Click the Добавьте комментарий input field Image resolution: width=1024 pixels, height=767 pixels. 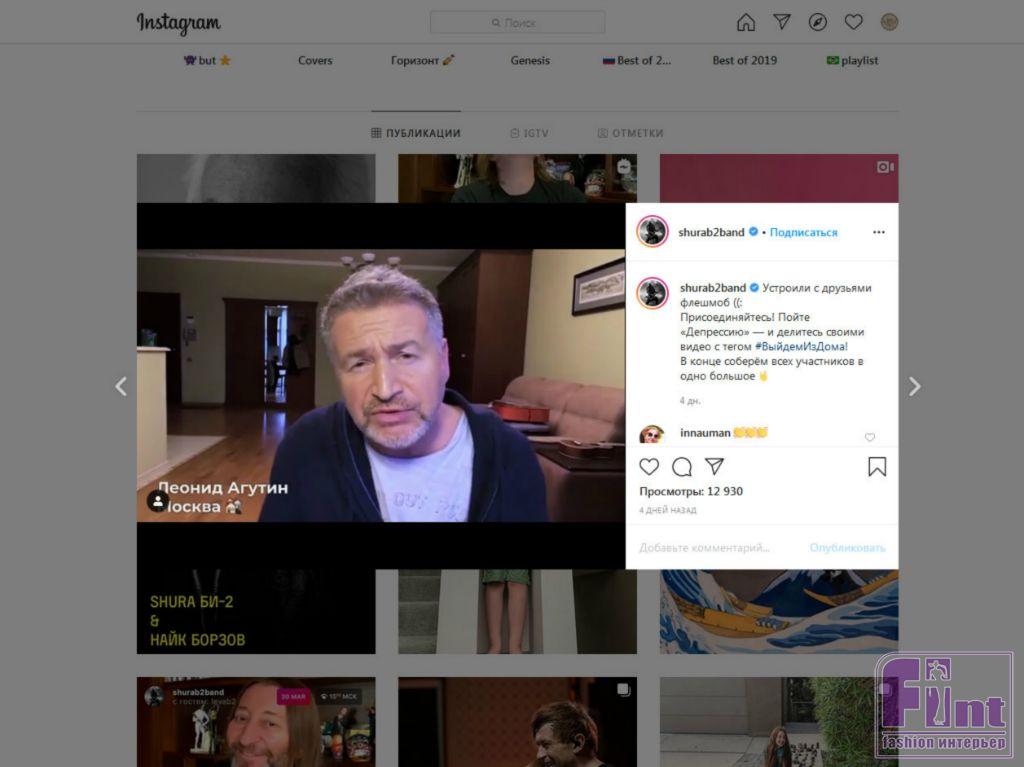tap(705, 547)
